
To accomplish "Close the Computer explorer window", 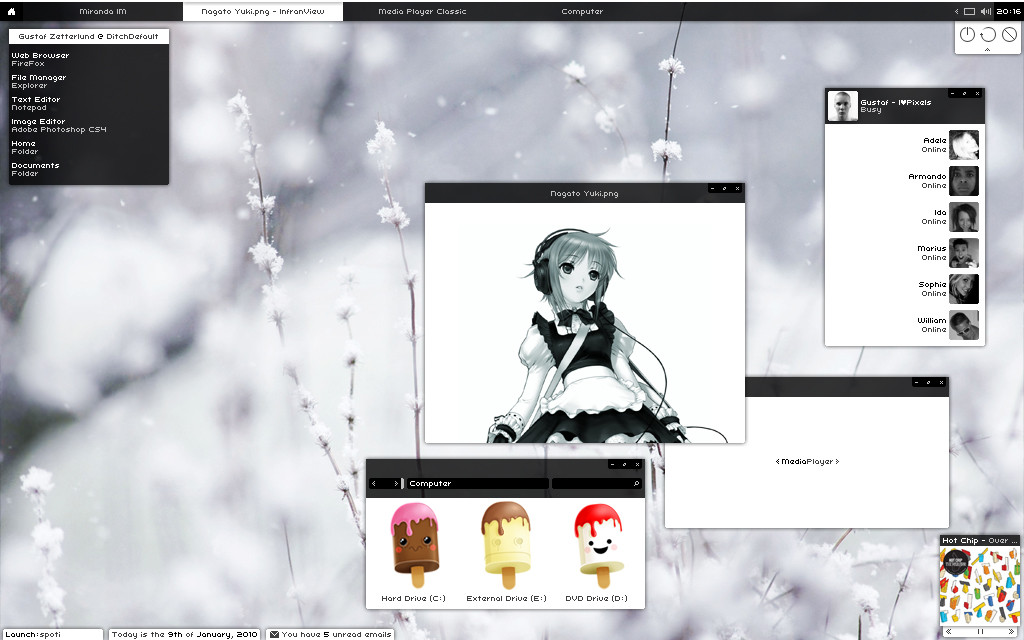I will pos(637,464).
